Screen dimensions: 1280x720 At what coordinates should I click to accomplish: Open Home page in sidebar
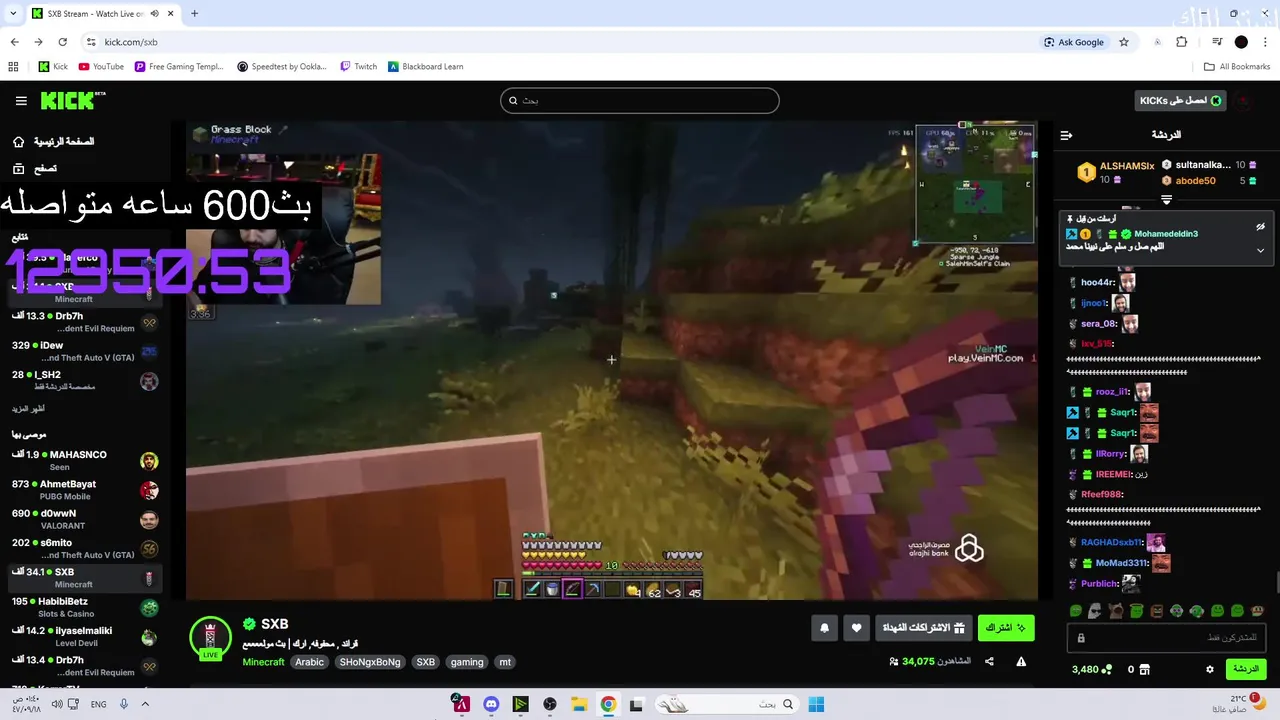pos(54,142)
